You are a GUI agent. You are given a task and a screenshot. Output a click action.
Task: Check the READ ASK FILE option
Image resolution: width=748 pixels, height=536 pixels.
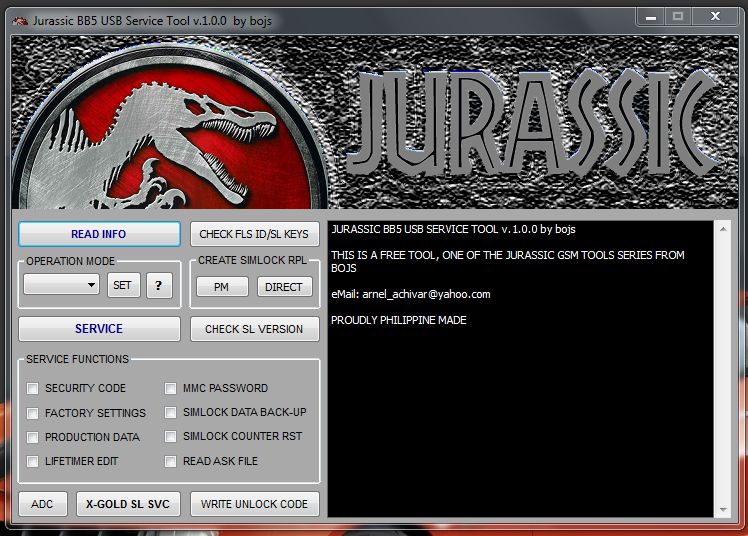coord(170,461)
